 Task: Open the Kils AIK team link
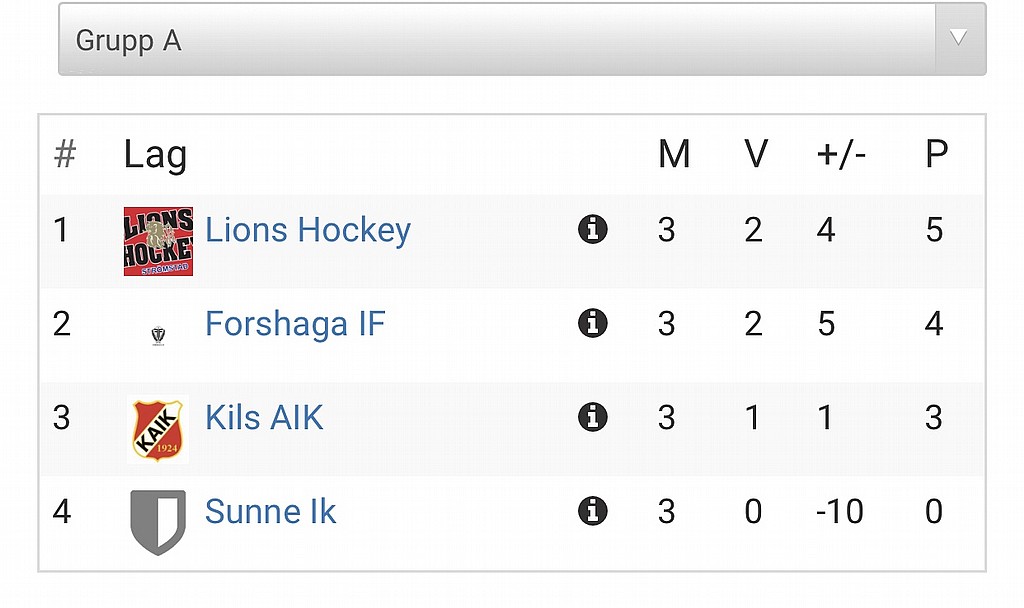click(264, 417)
